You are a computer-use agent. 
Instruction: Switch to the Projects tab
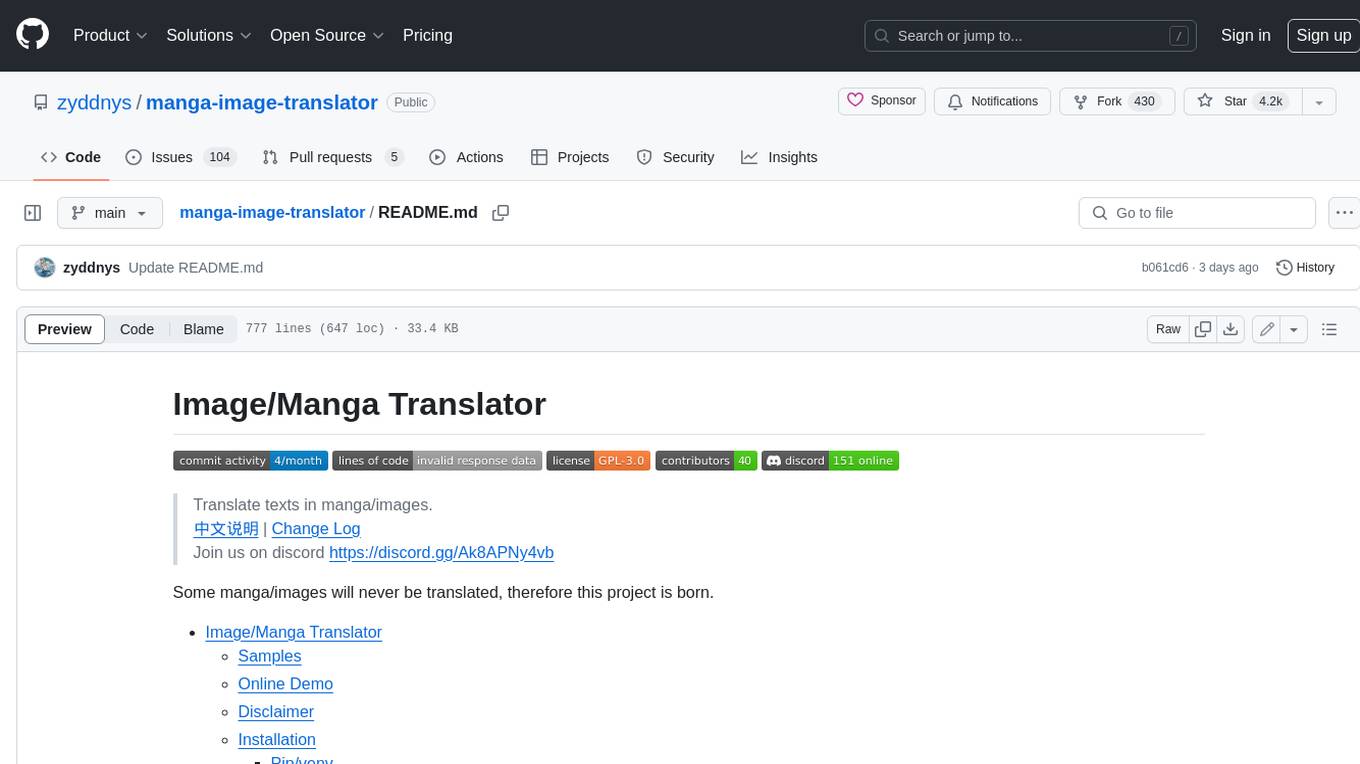570,157
